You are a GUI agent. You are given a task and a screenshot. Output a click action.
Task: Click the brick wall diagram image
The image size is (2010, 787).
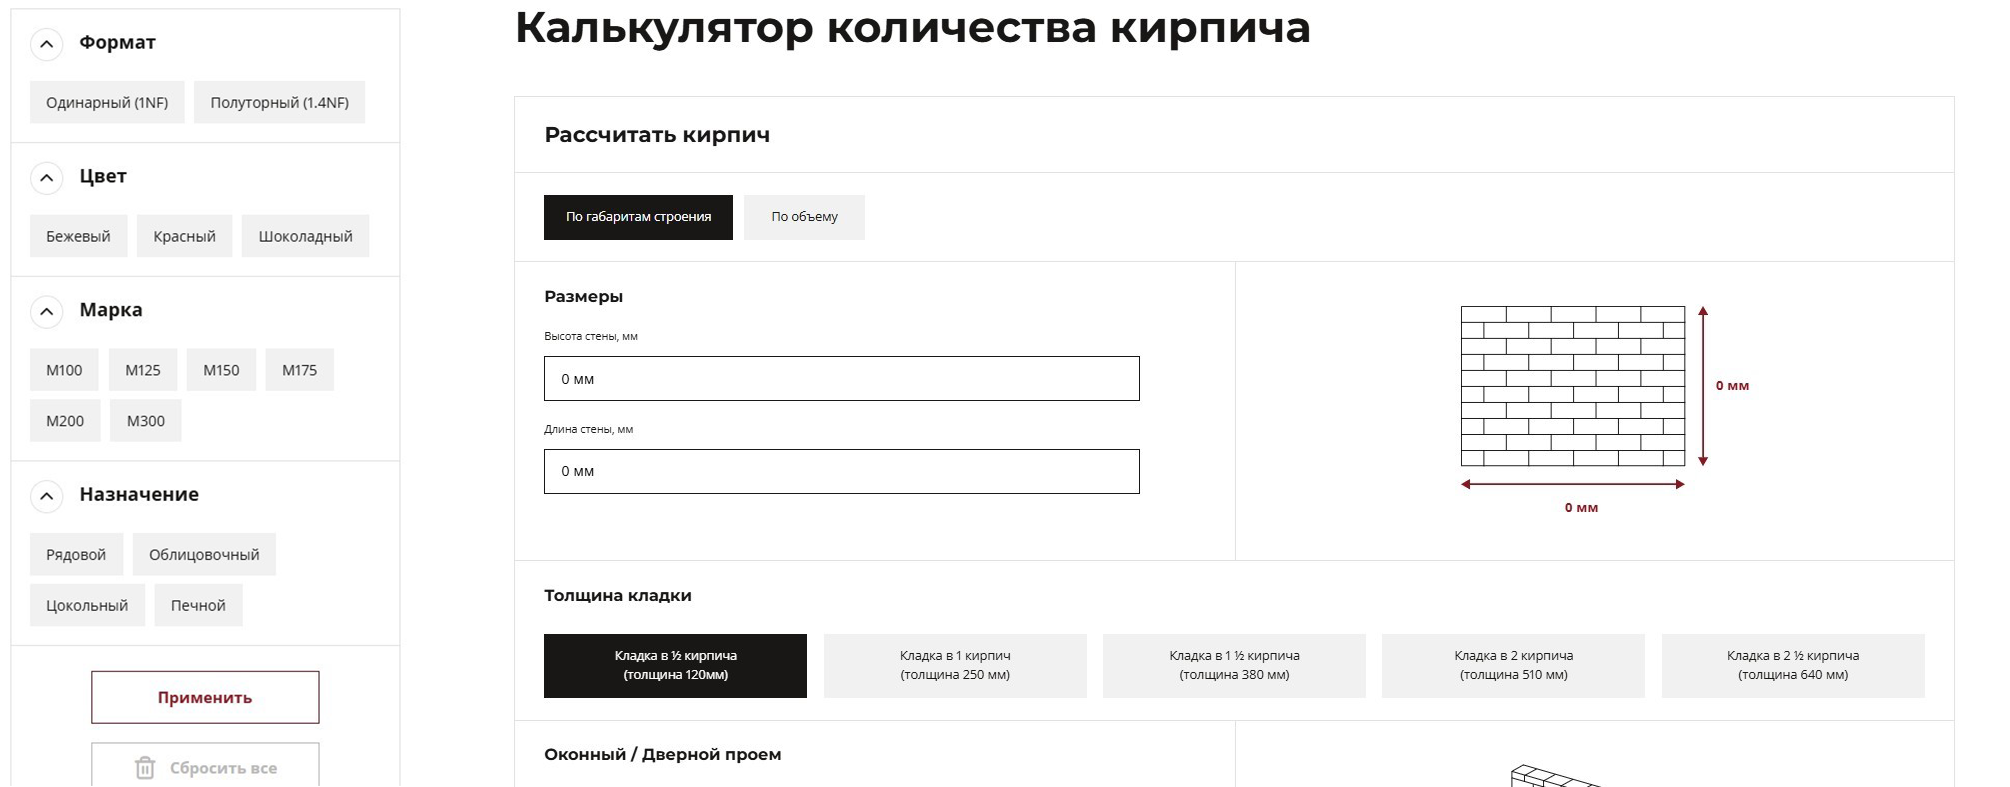[x=1572, y=387]
